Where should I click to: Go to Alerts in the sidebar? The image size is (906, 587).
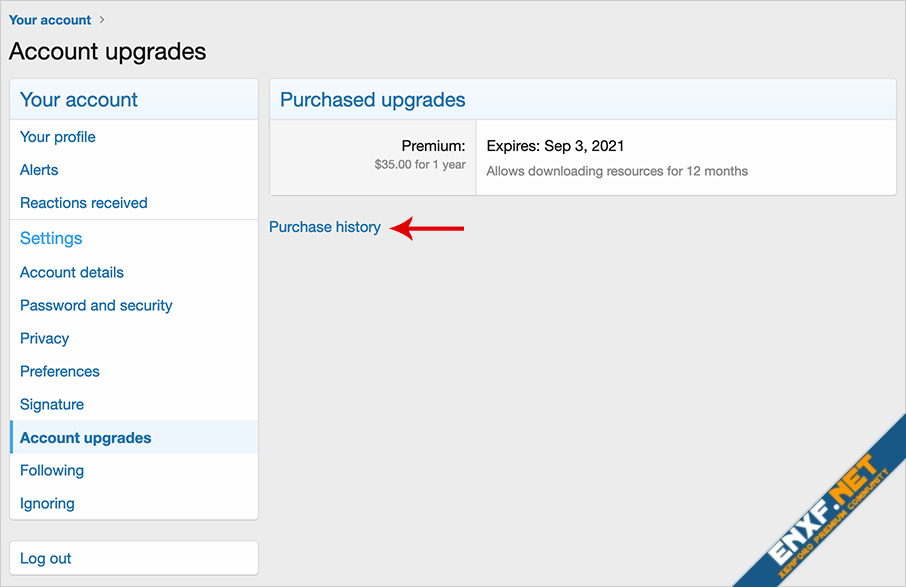[x=39, y=170]
